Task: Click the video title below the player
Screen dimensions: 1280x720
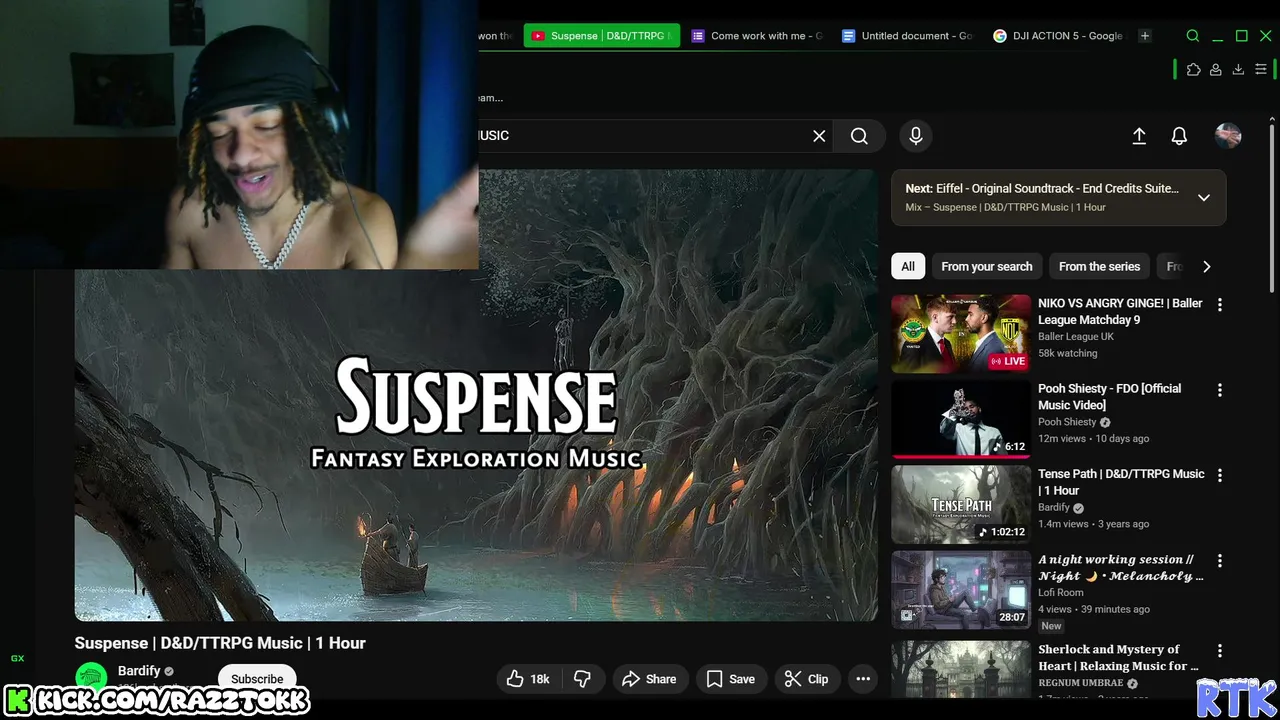Action: tap(220, 643)
